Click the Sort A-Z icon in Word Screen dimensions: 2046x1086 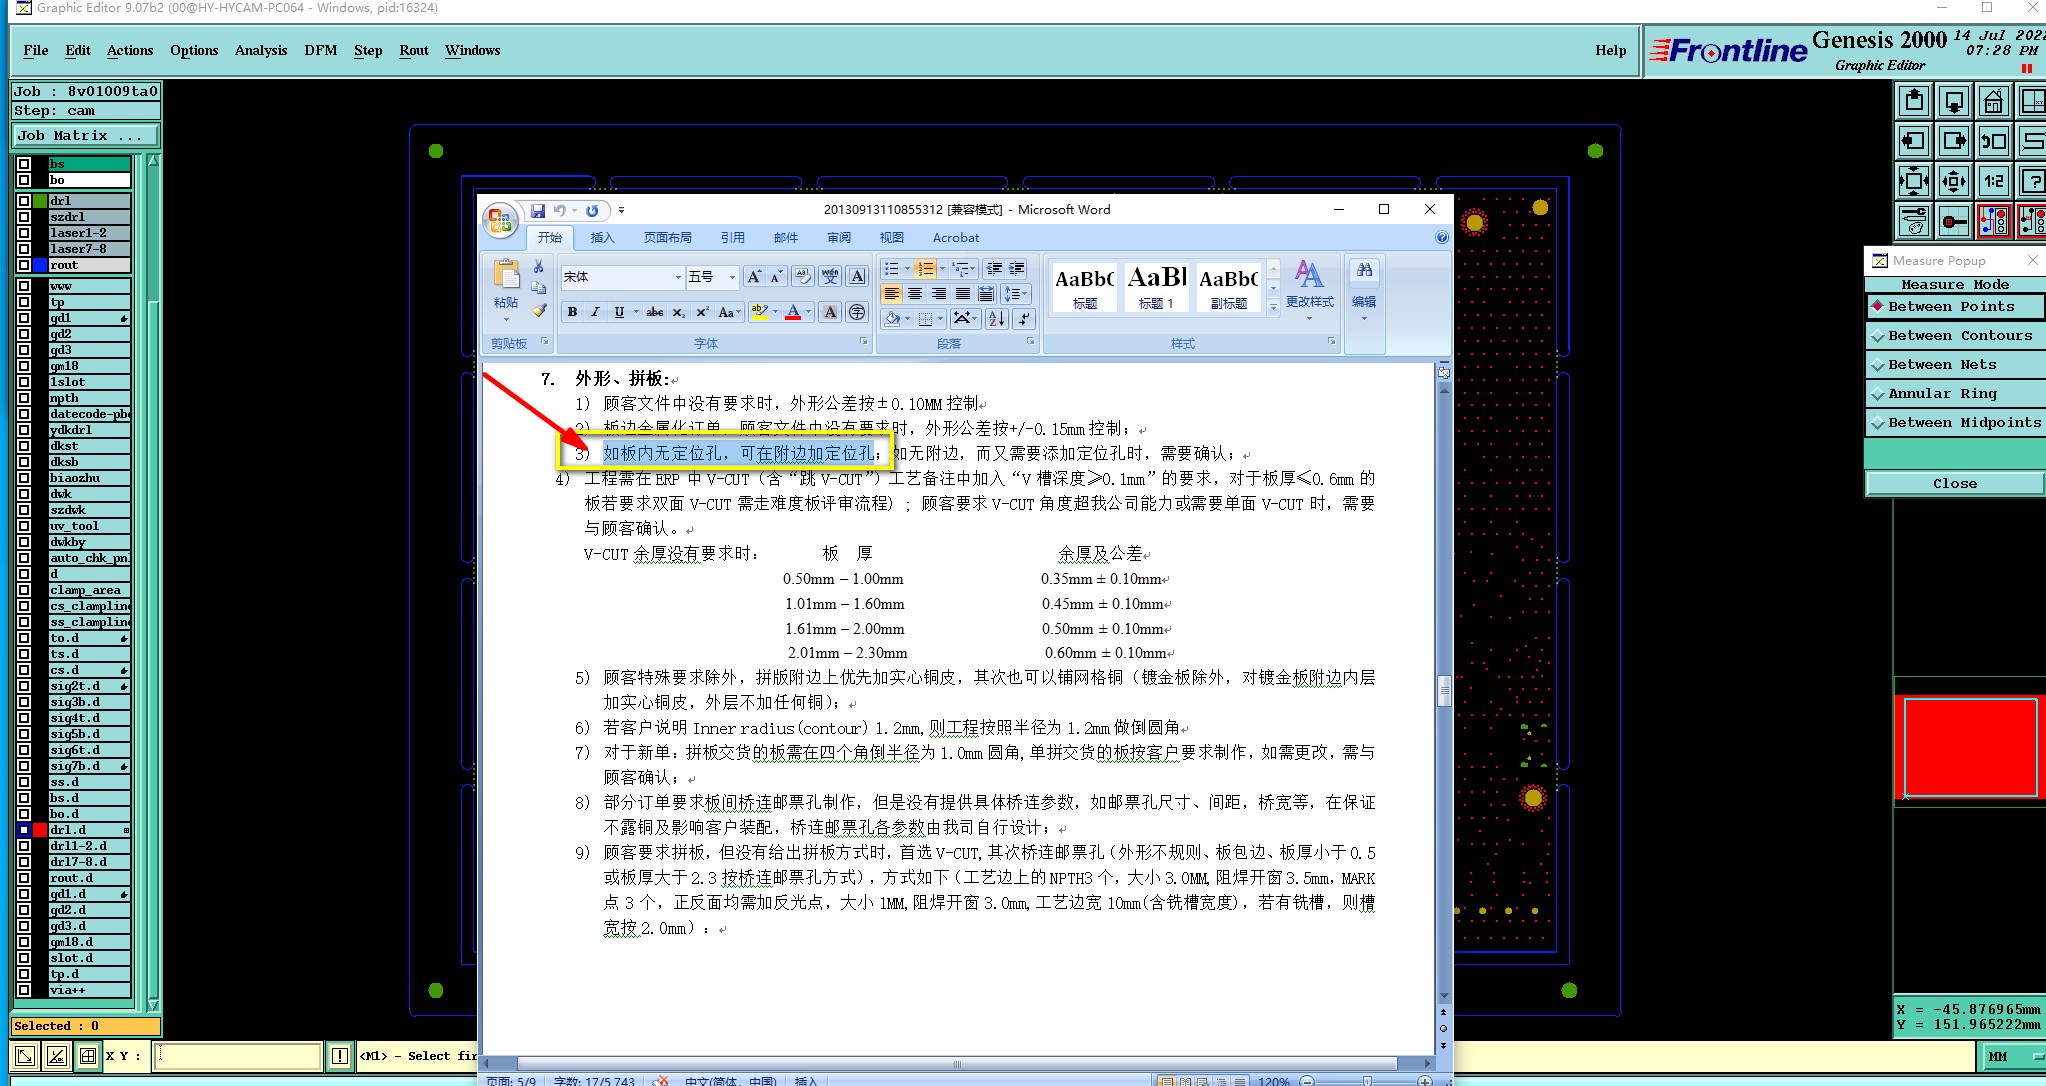point(997,318)
